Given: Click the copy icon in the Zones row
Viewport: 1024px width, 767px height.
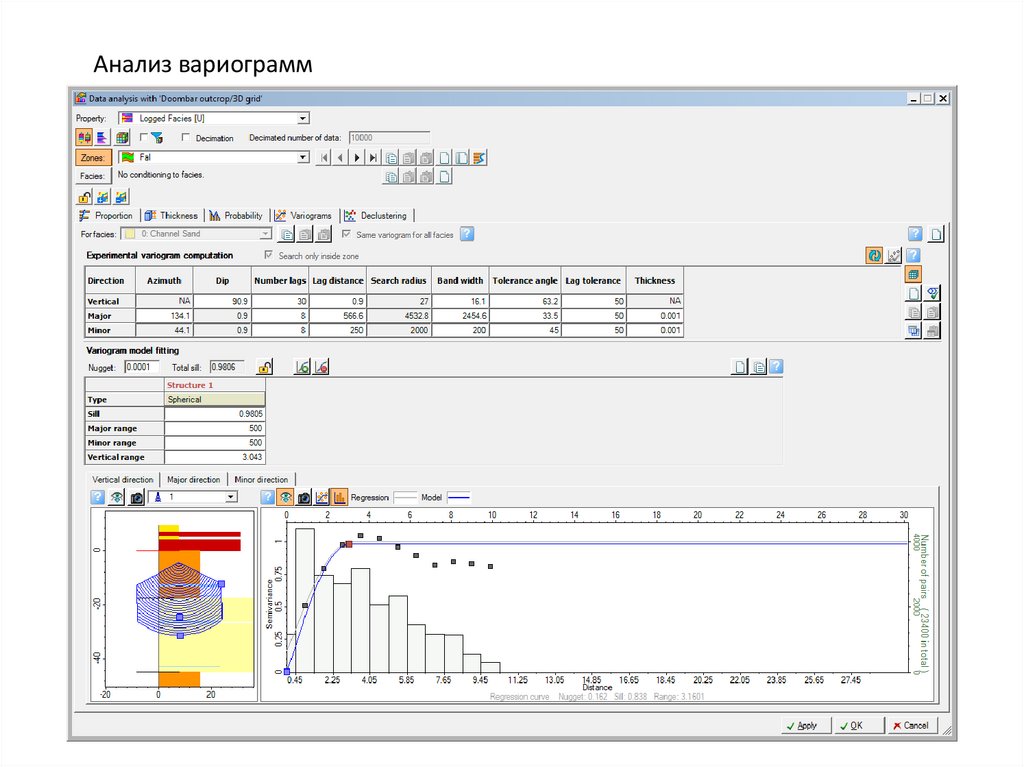Looking at the screenshot, I should (391, 157).
